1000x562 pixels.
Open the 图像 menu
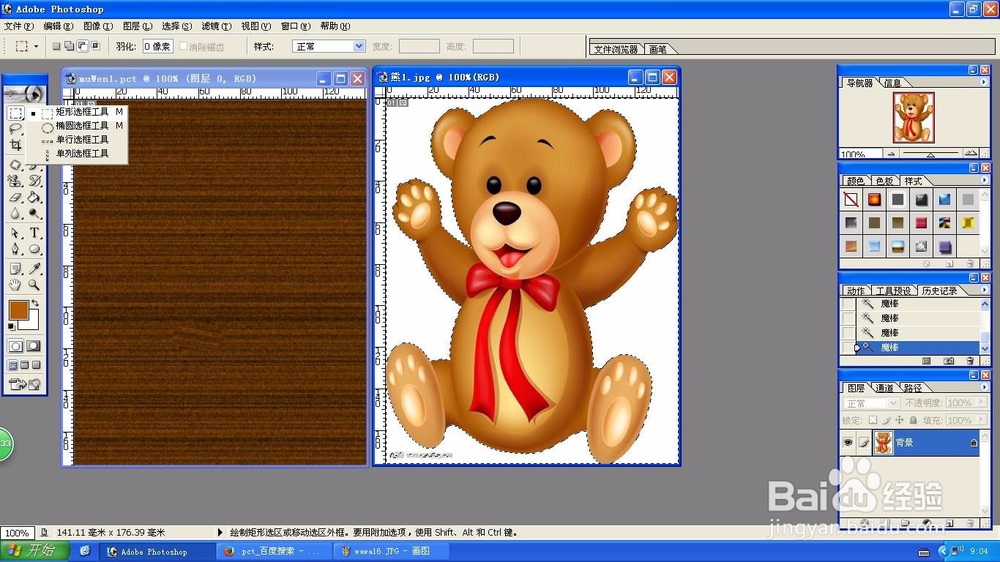98,26
